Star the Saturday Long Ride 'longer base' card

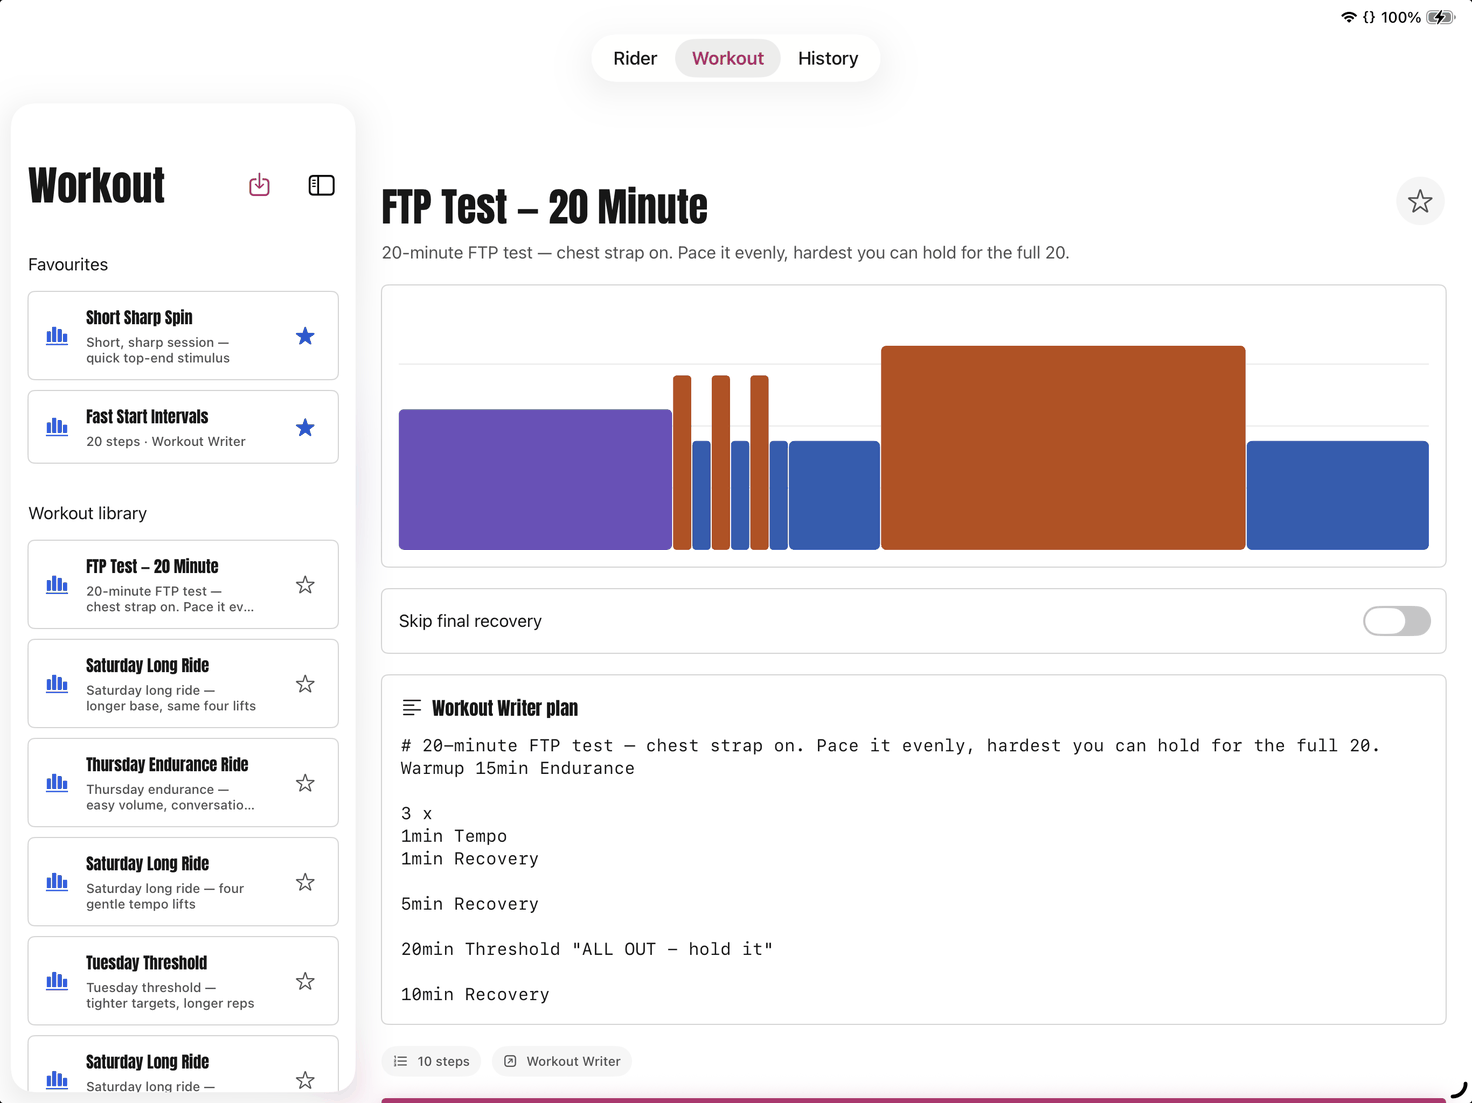305,684
